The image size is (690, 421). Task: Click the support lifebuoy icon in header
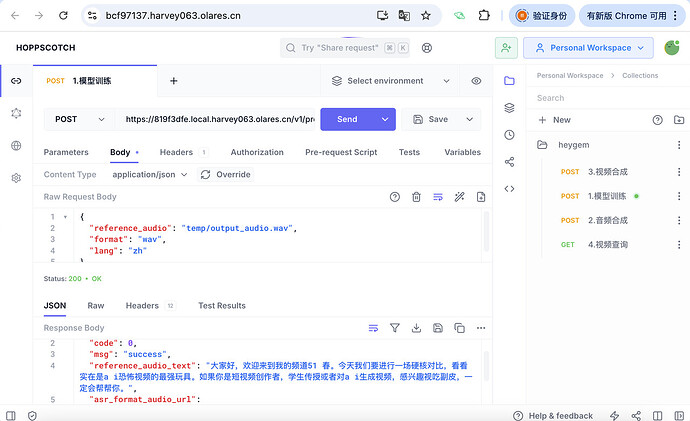[426, 48]
